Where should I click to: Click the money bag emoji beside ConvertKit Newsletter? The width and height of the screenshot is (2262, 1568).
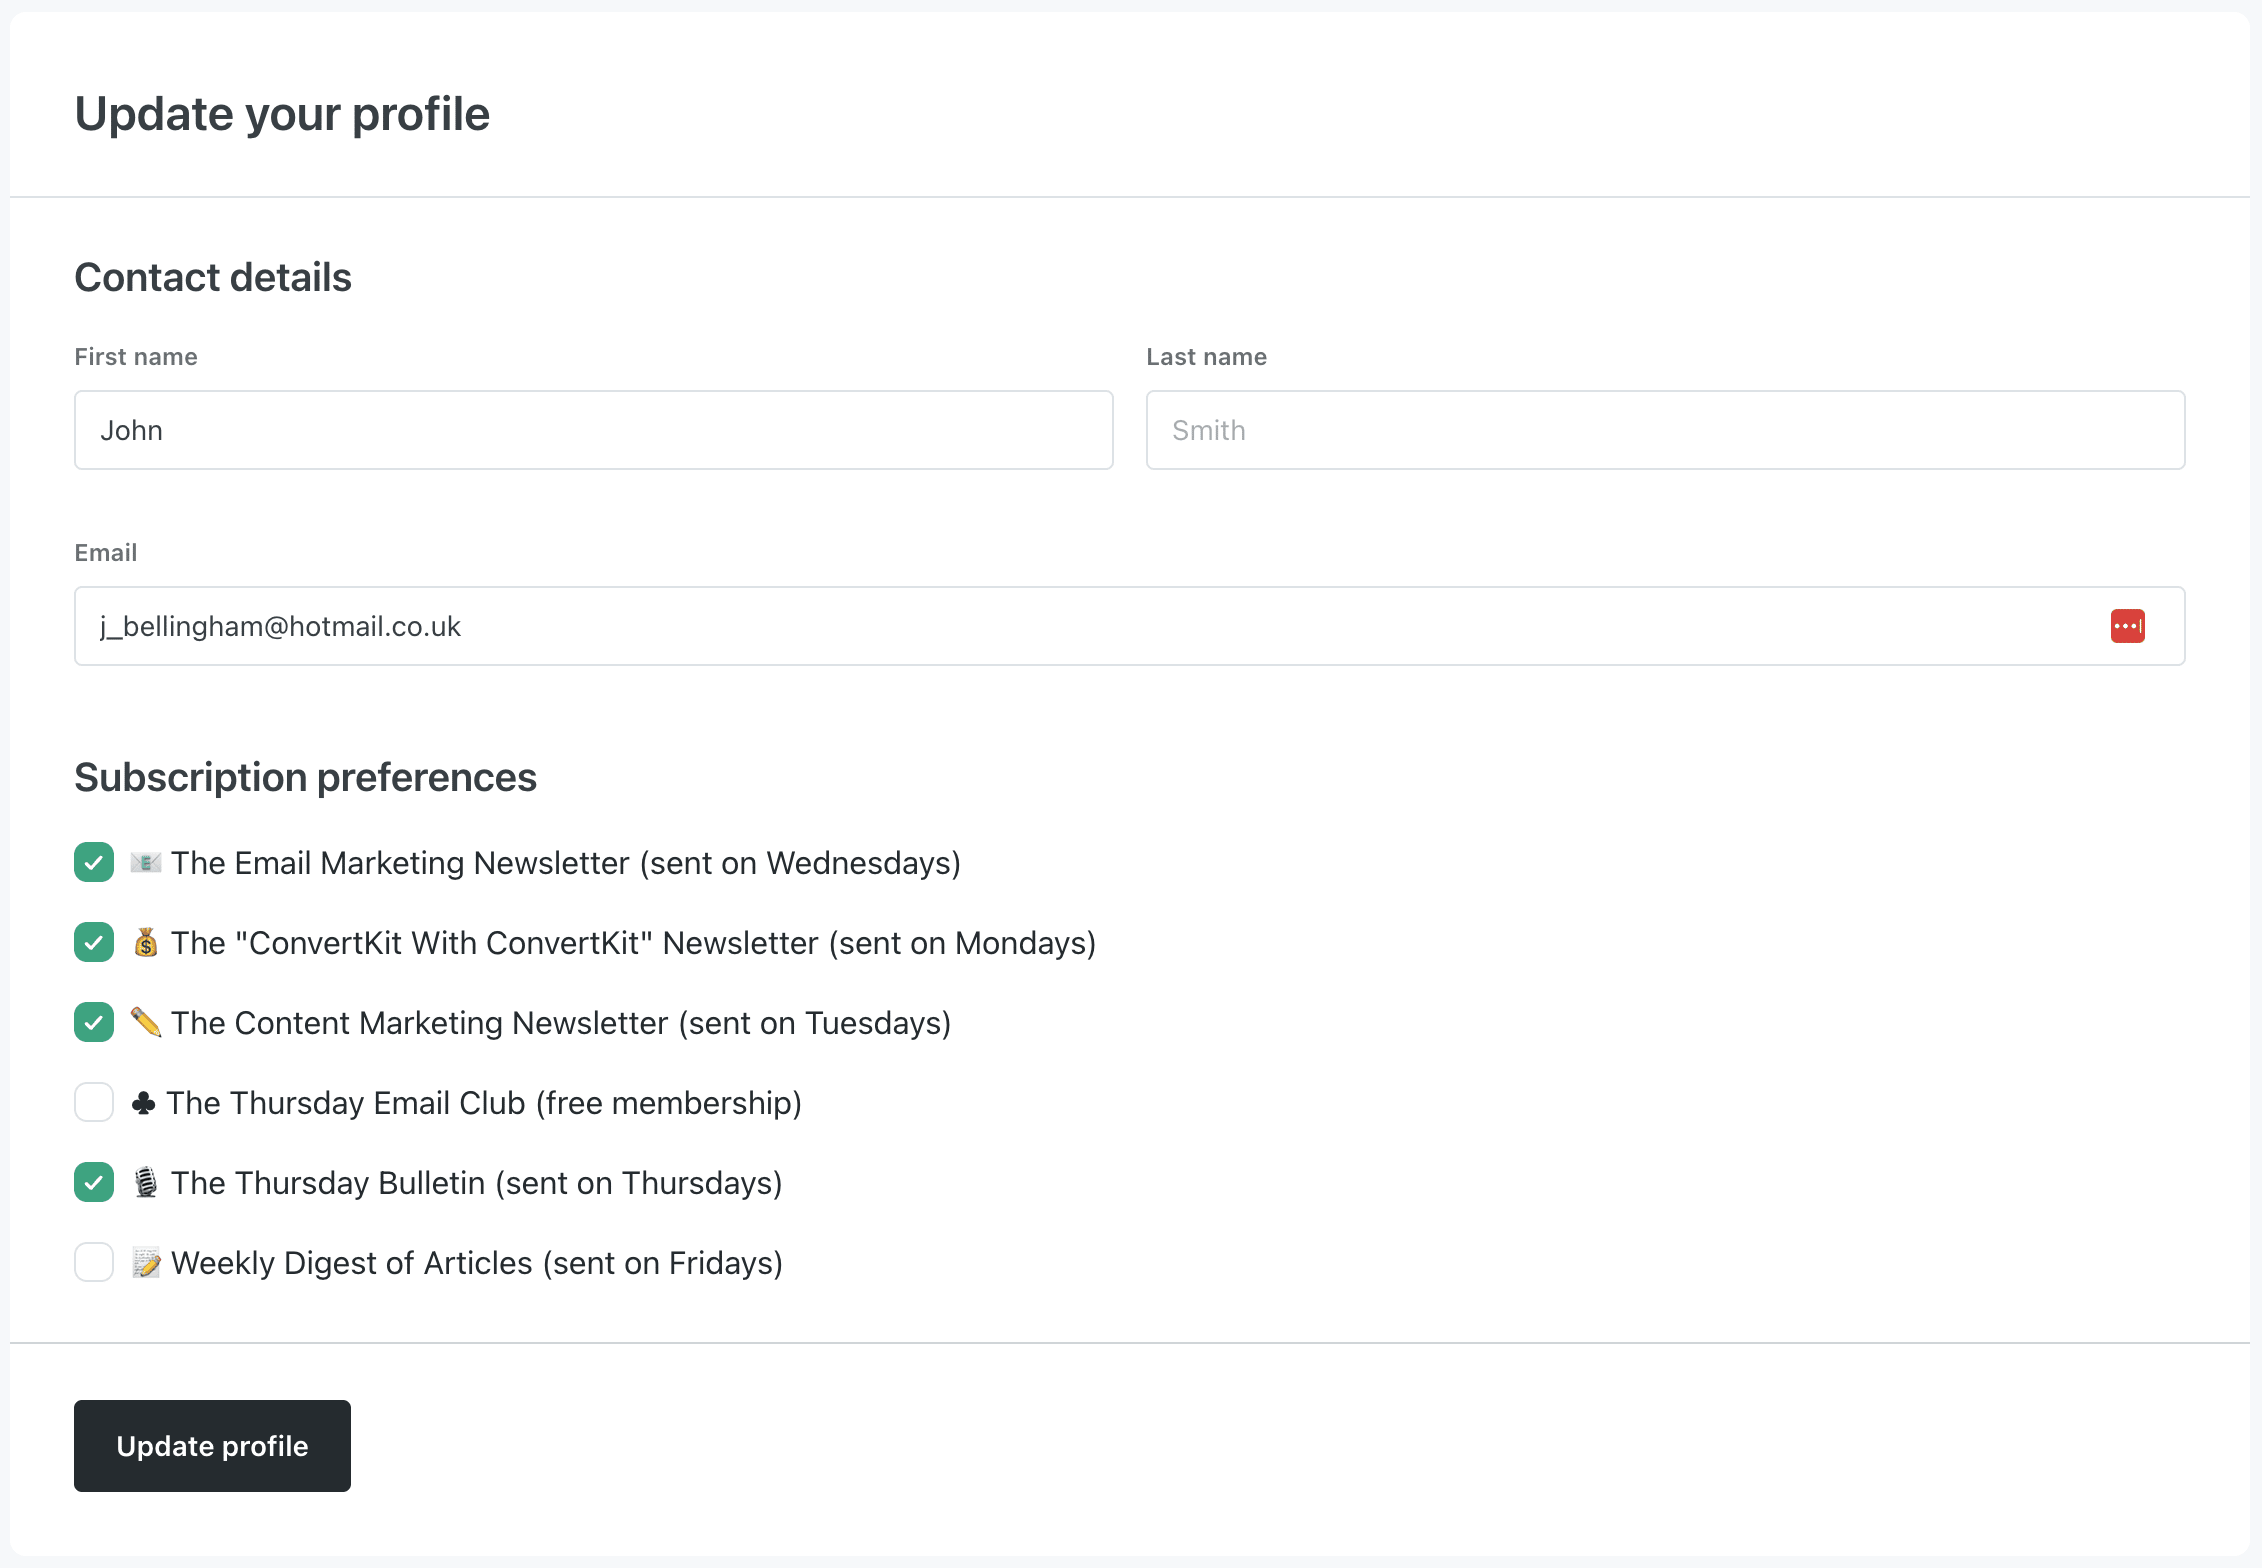click(146, 942)
